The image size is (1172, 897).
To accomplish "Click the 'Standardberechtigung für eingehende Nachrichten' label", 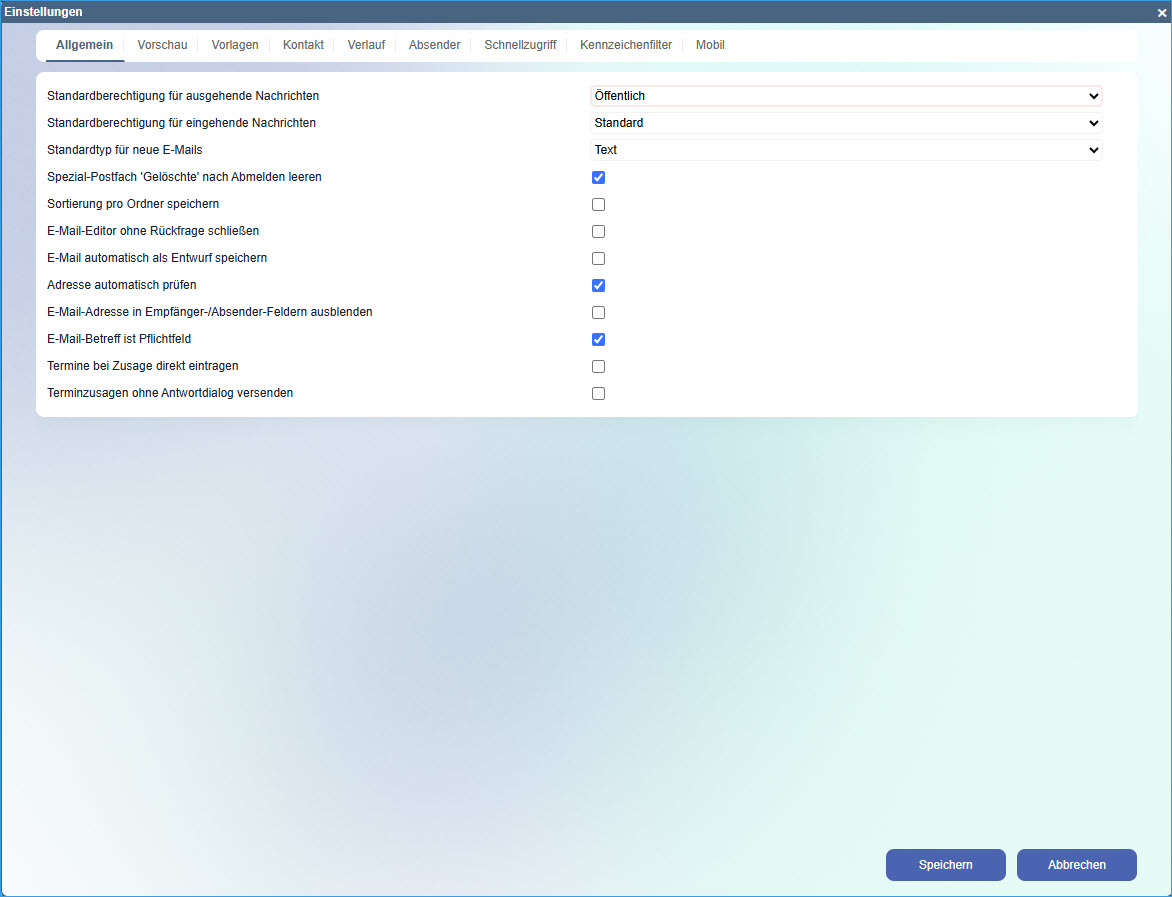I will (x=182, y=123).
